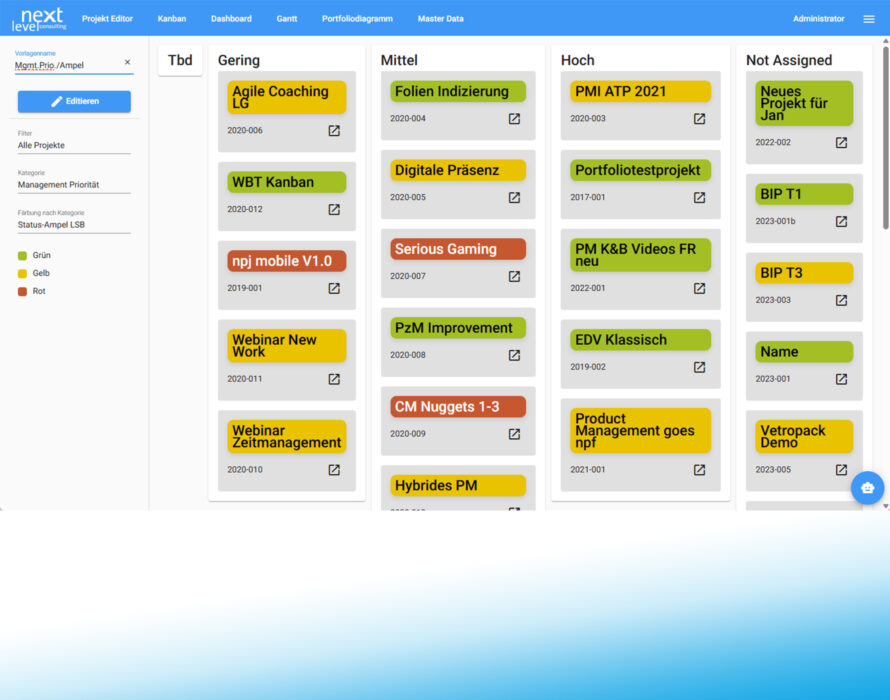Open PzM Improvement link icon
The image size is (890, 700).
(514, 355)
